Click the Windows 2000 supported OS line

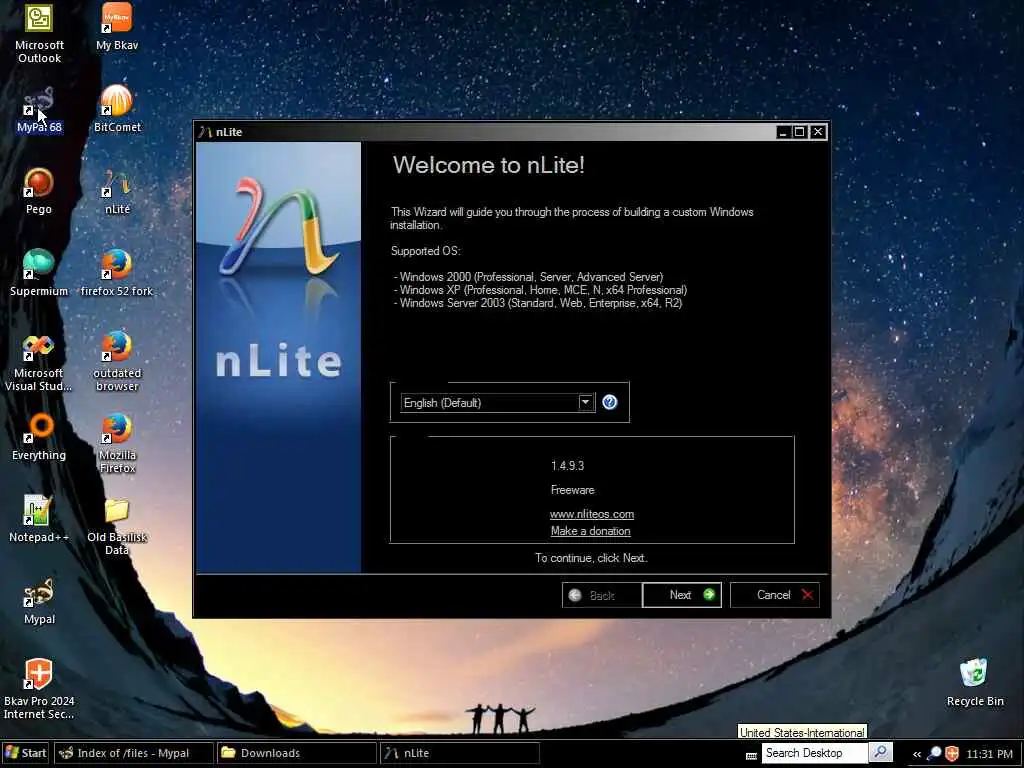[x=528, y=277]
